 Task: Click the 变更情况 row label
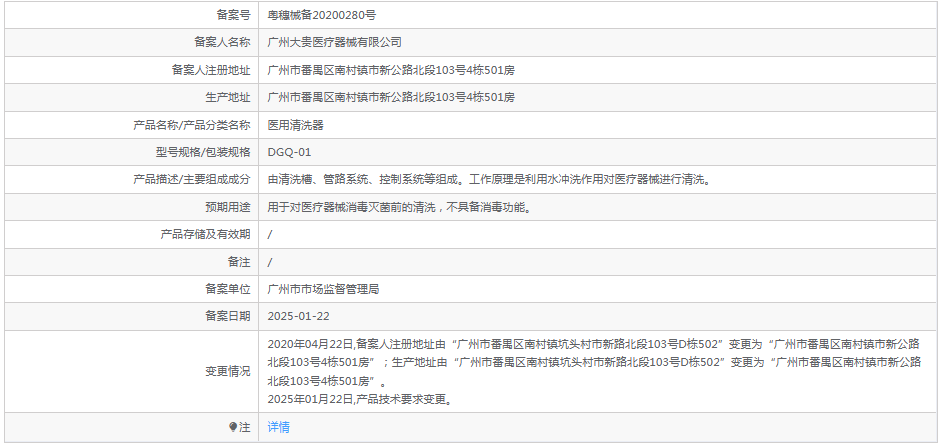click(x=227, y=371)
